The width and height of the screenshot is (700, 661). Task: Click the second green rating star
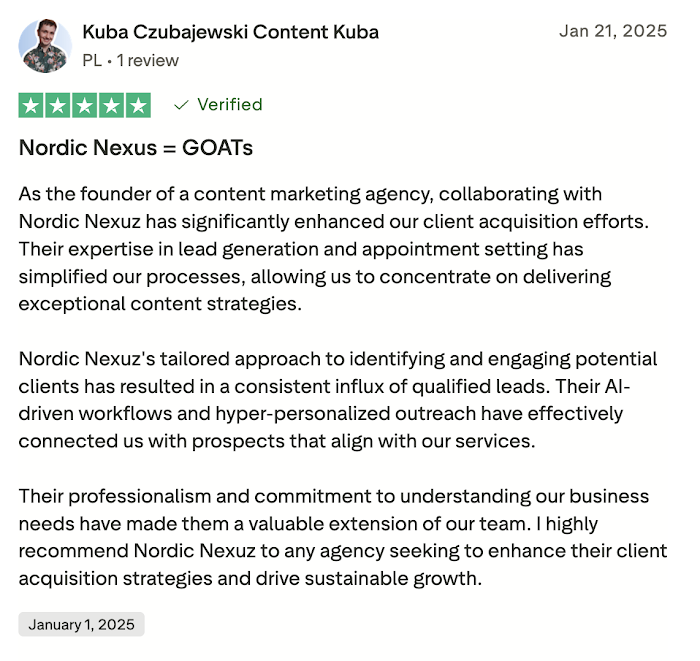(58, 105)
